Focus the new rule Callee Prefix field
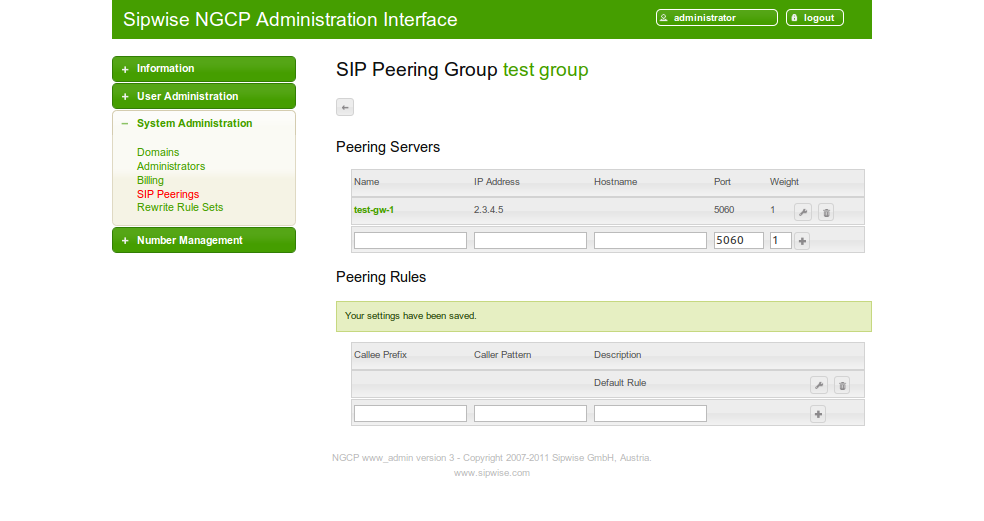This screenshot has height=521, width=984. coord(410,413)
